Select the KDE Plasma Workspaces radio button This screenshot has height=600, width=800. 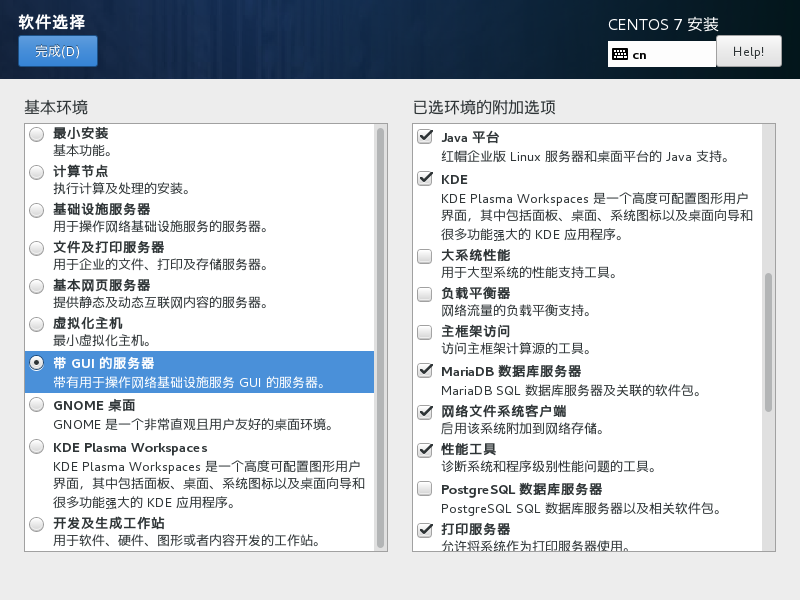point(37,447)
